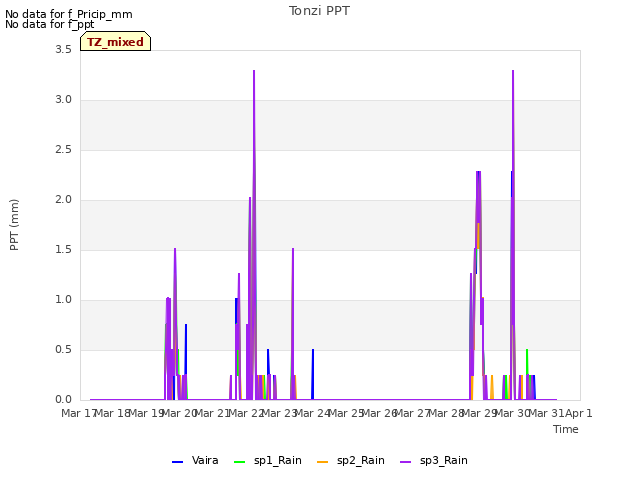Click the Mar 30 x-axis label
Screen dimensions: 640x480
512,413
